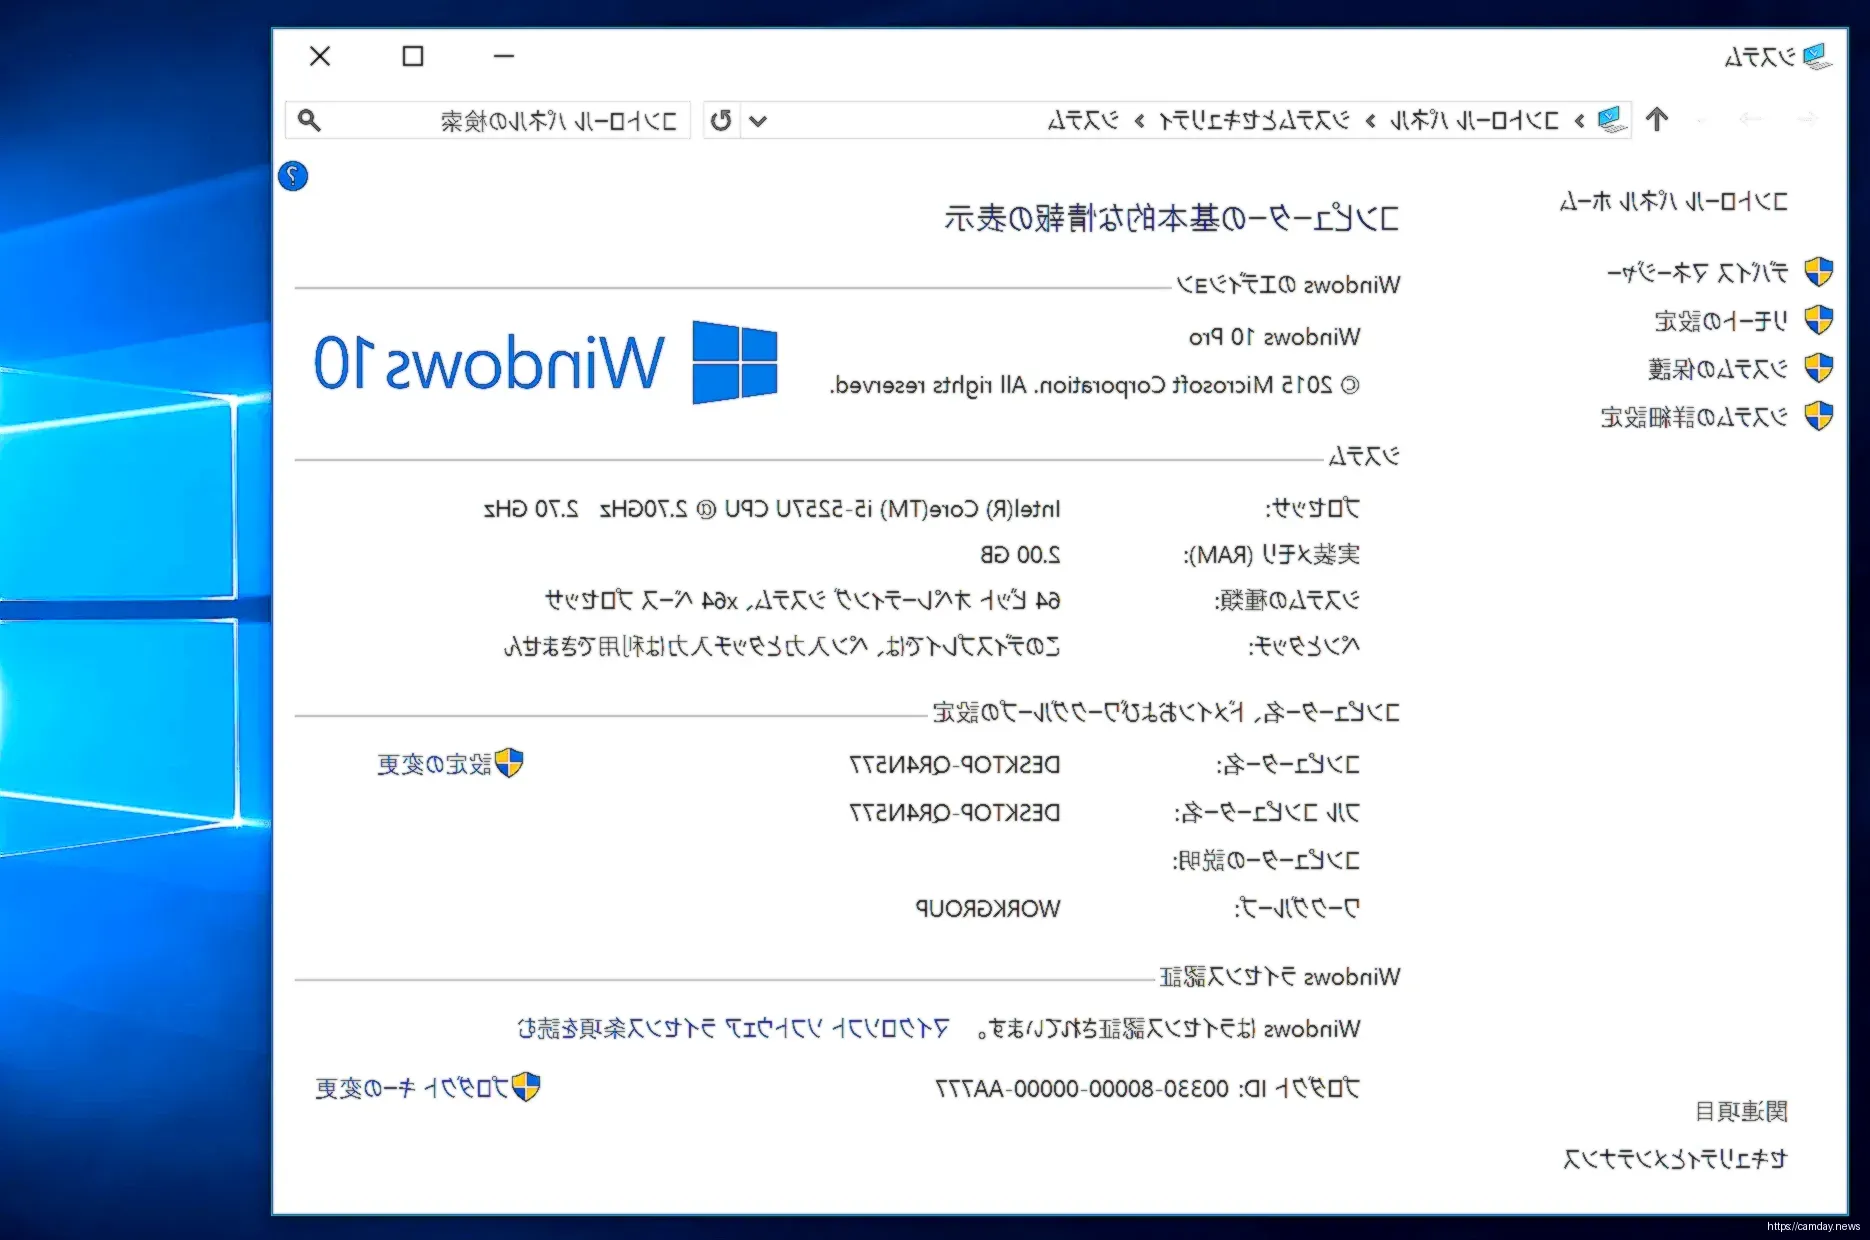The height and width of the screenshot is (1240, 1870).
Task: Click the computer icon in the address bar
Action: coord(1612,120)
